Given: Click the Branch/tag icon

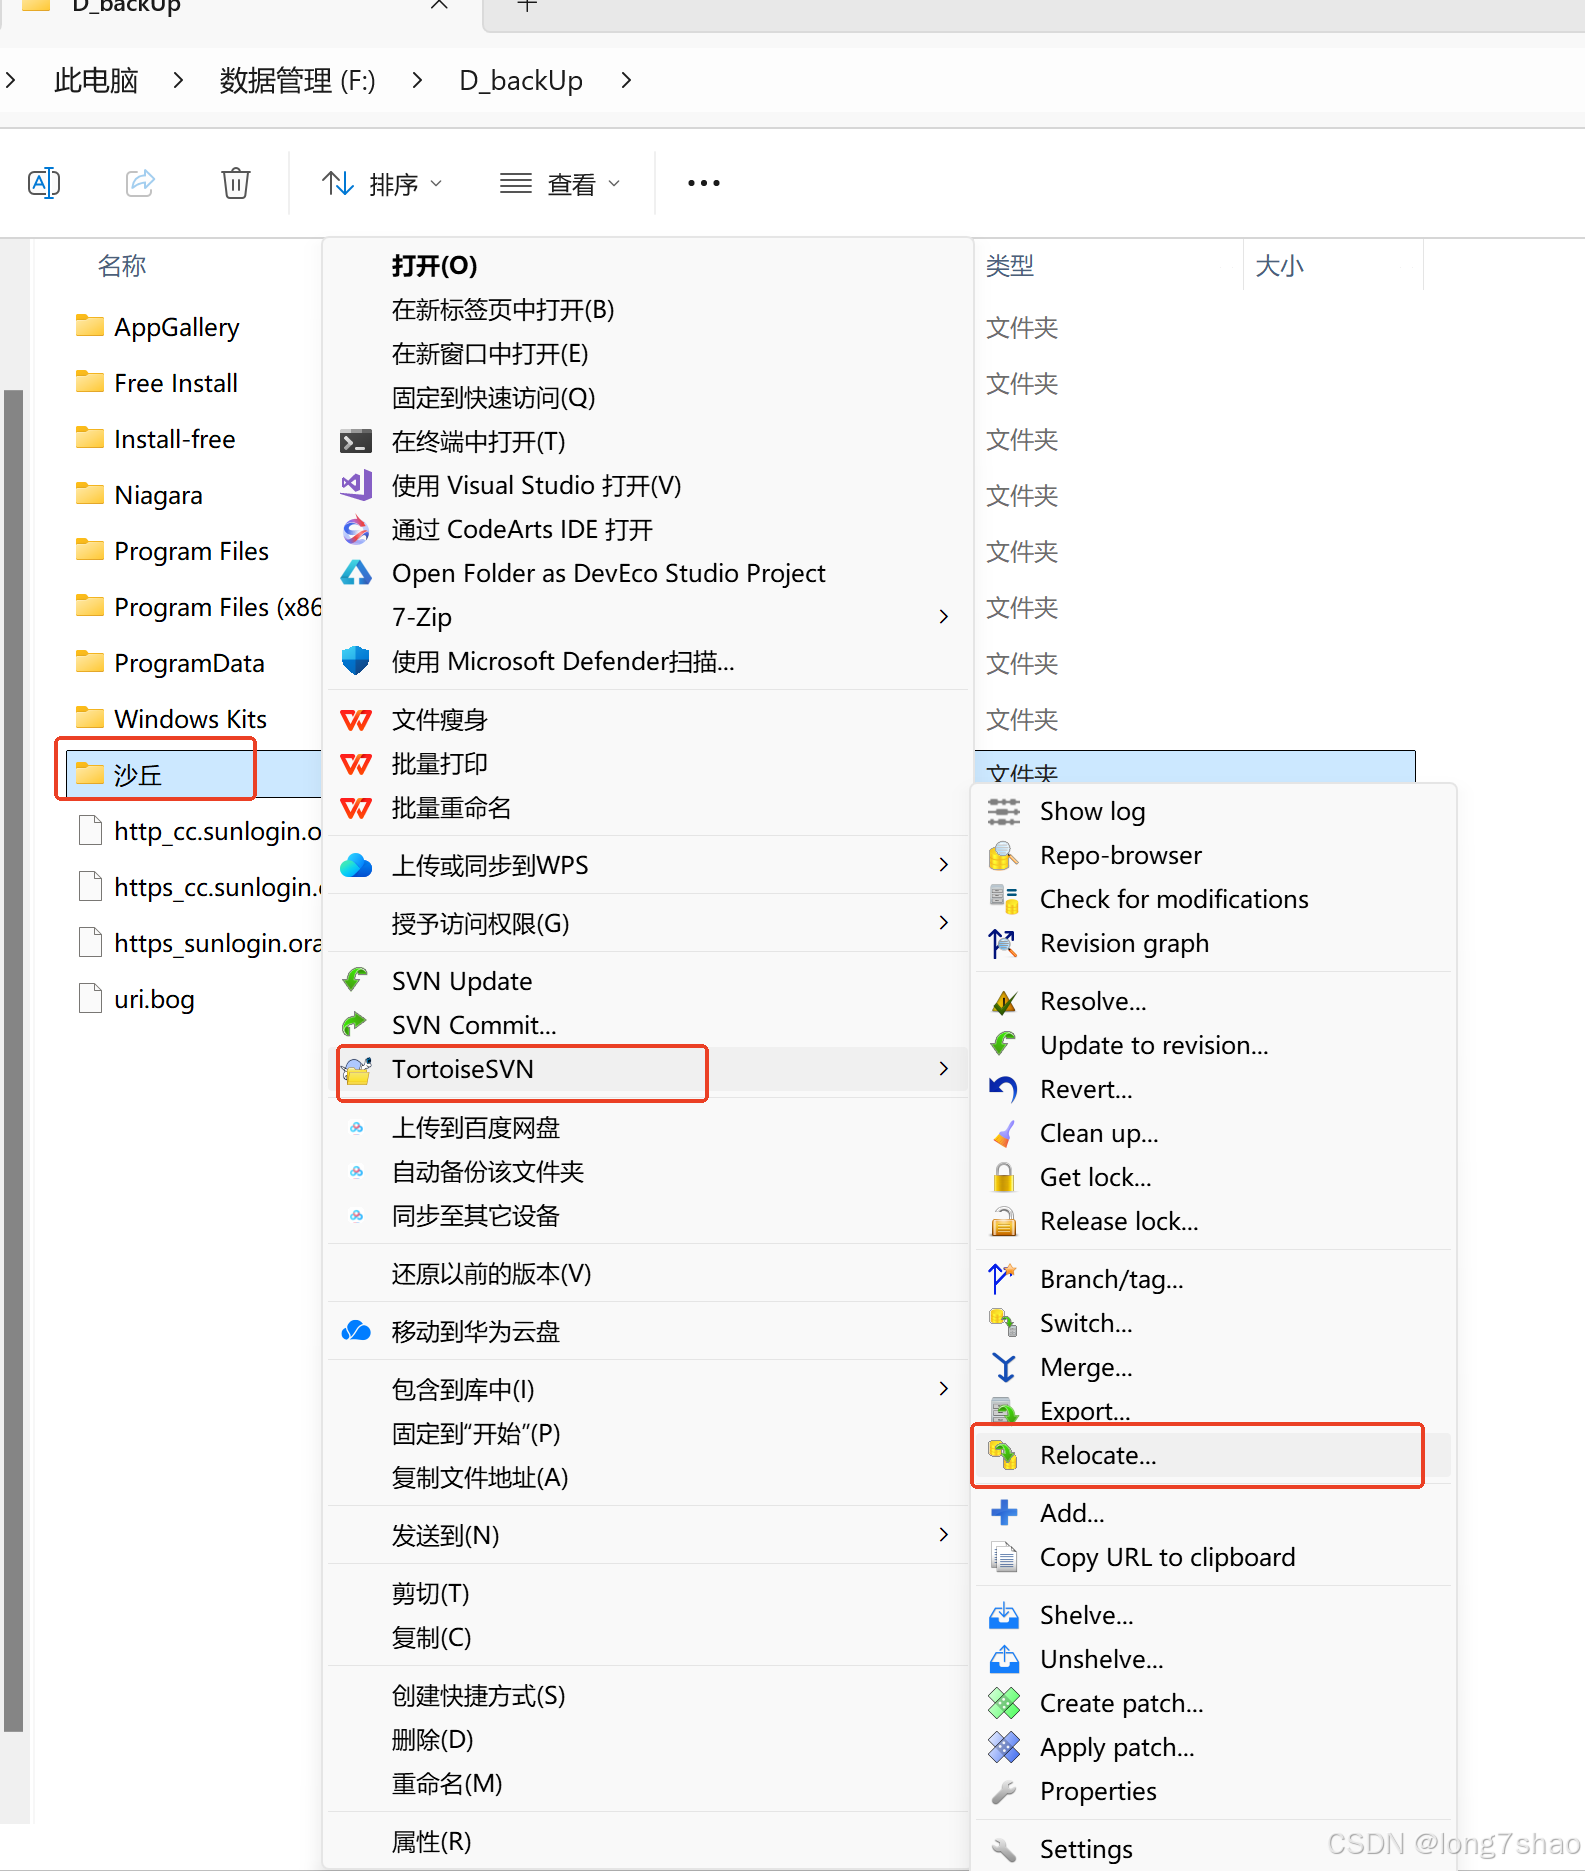Looking at the screenshot, I should coord(1004,1280).
